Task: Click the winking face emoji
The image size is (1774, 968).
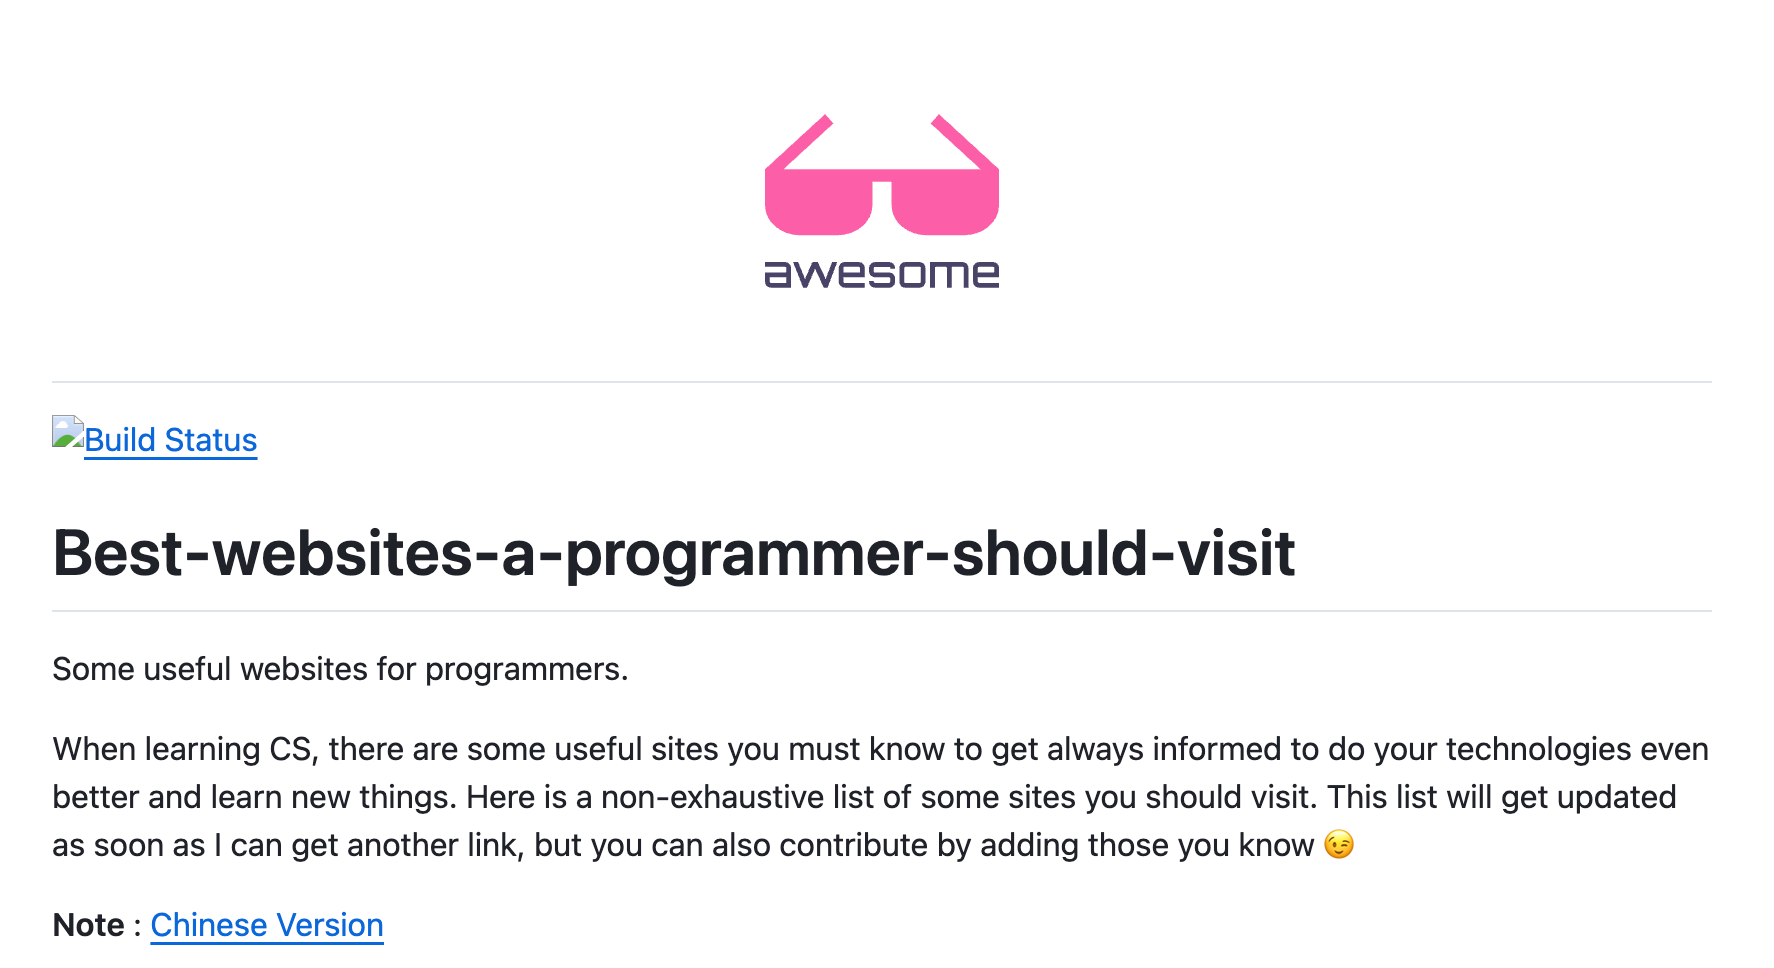Action: click(x=1339, y=845)
